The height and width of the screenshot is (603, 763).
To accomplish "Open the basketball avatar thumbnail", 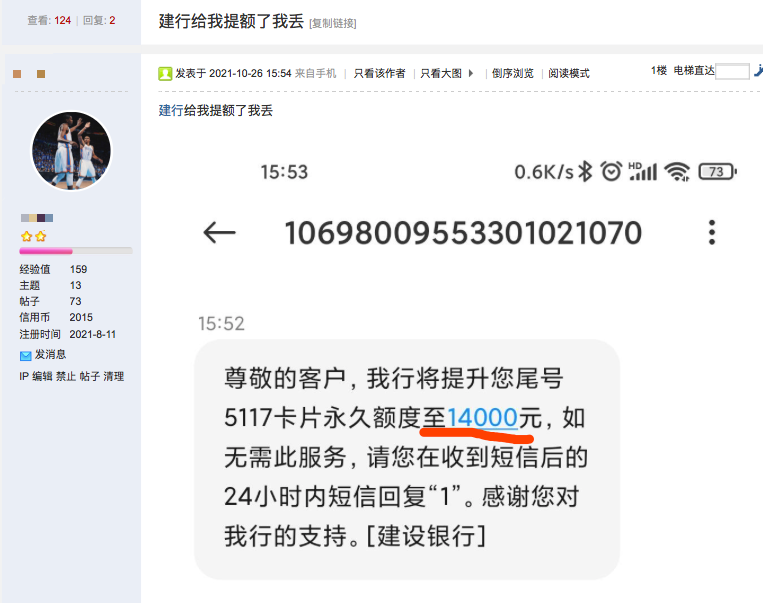I will pyautogui.click(x=72, y=150).
